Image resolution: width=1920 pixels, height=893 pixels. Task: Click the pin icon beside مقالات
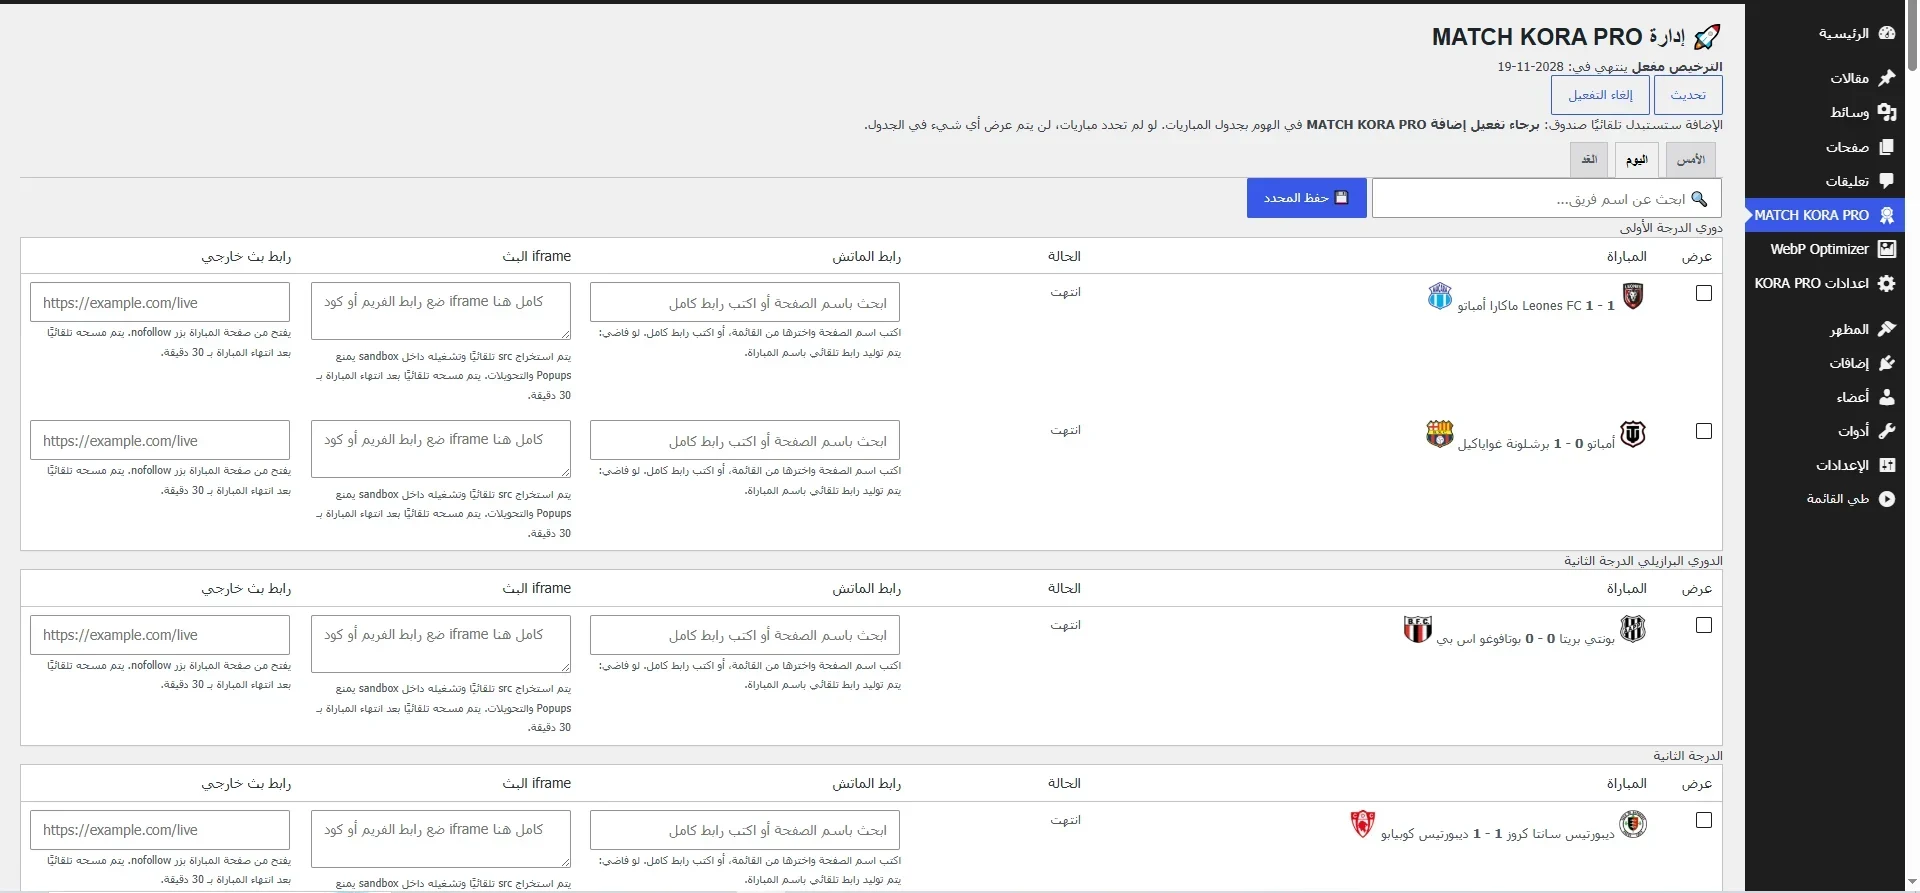point(1887,77)
